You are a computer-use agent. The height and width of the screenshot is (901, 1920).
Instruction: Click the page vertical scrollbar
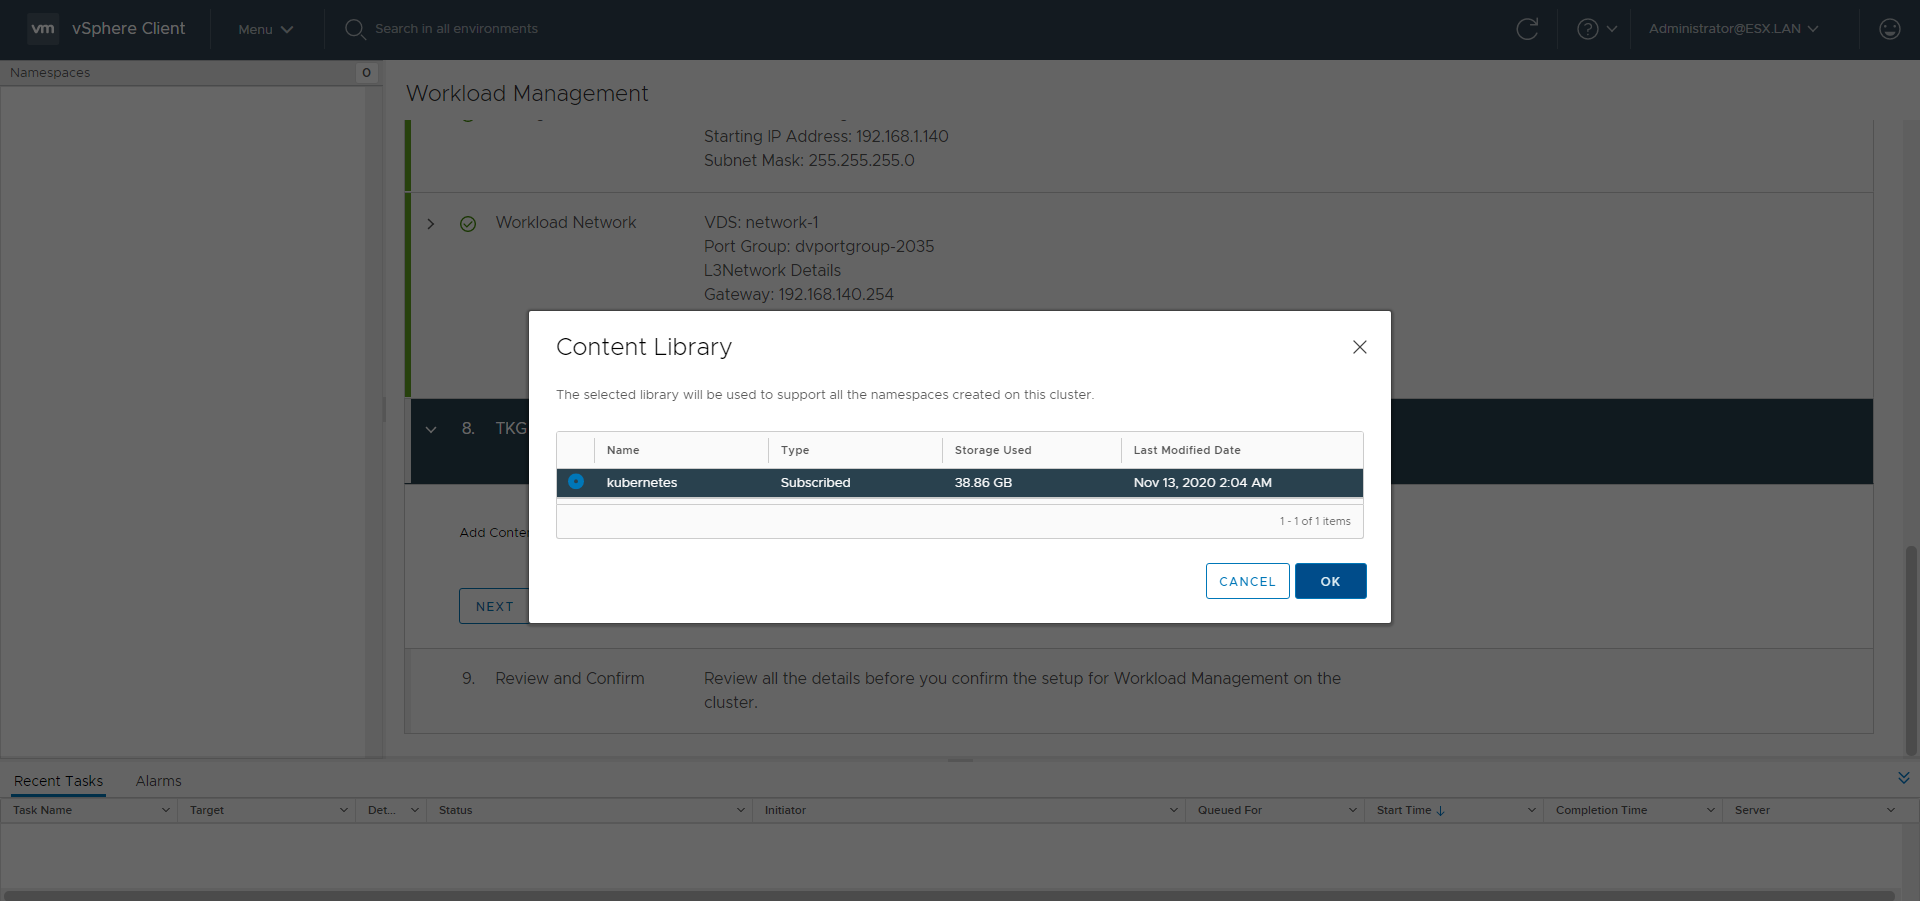click(1911, 650)
